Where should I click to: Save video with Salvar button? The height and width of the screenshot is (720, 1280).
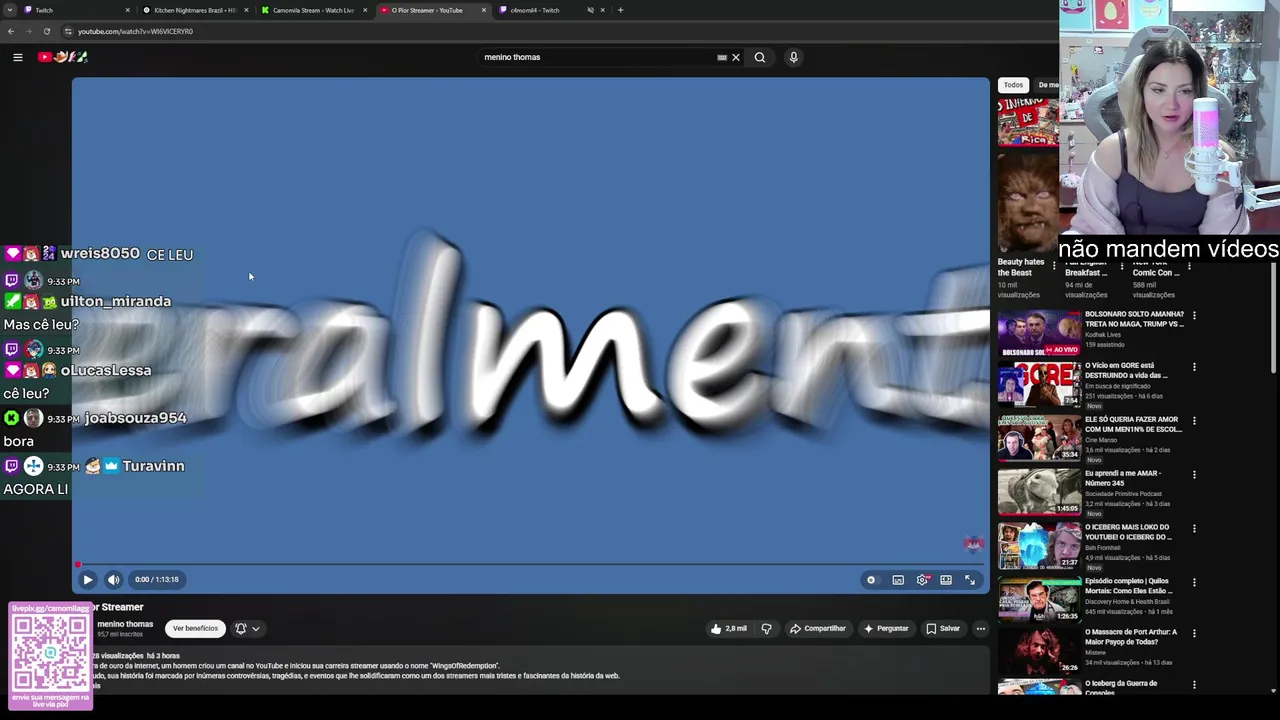tap(943, 628)
